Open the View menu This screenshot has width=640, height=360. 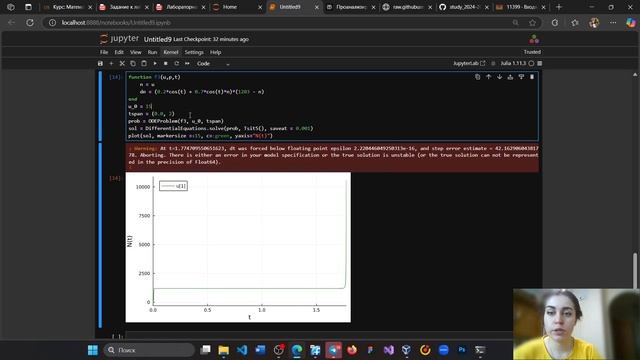tap(136, 52)
